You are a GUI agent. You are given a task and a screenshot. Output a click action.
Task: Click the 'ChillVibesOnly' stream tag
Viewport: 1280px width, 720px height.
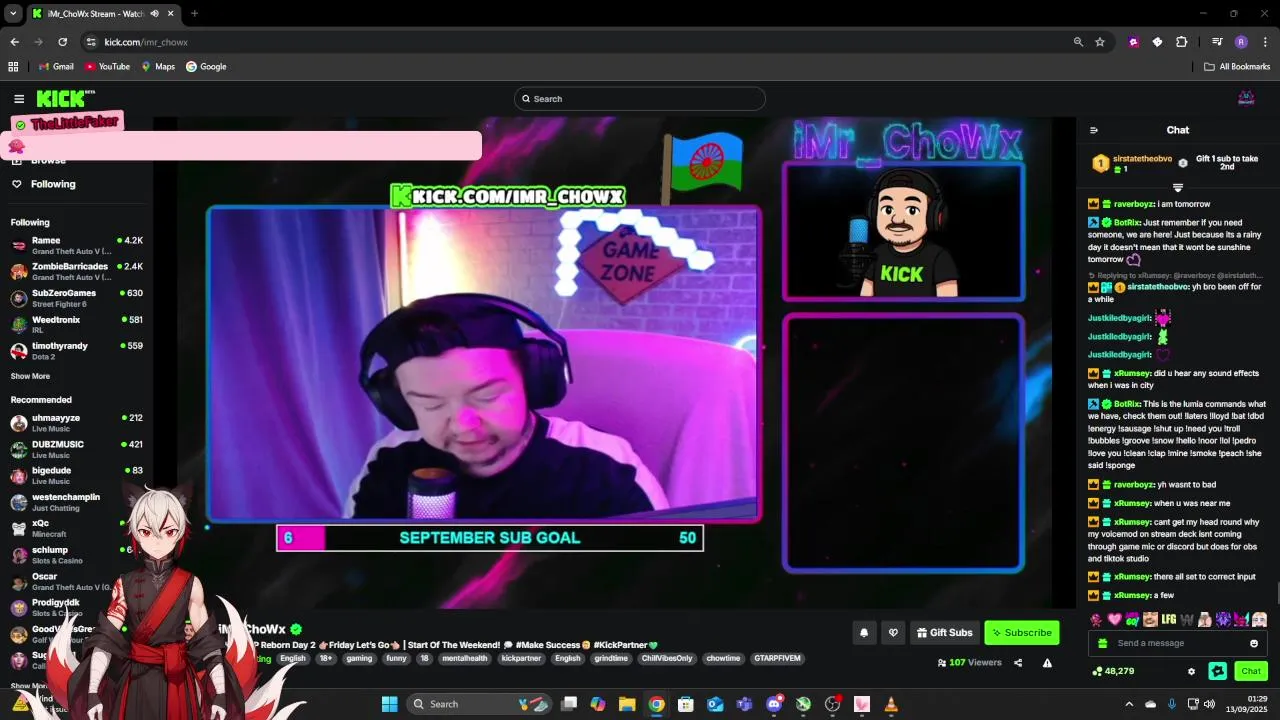pos(667,659)
